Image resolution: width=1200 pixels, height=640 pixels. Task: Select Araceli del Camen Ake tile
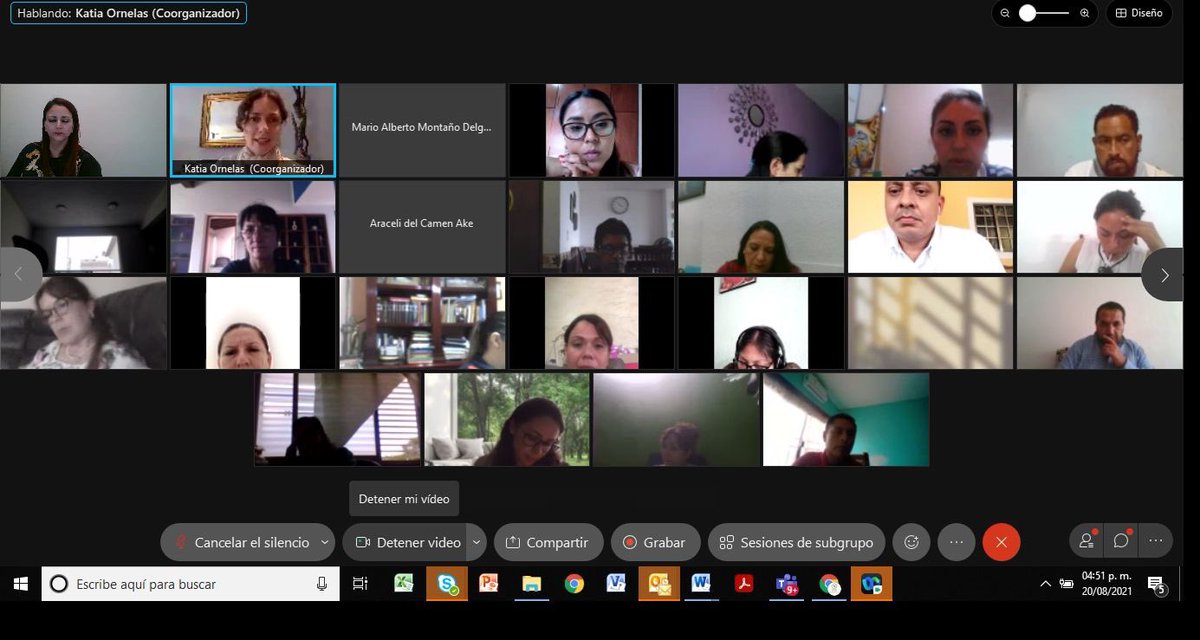coord(422,227)
